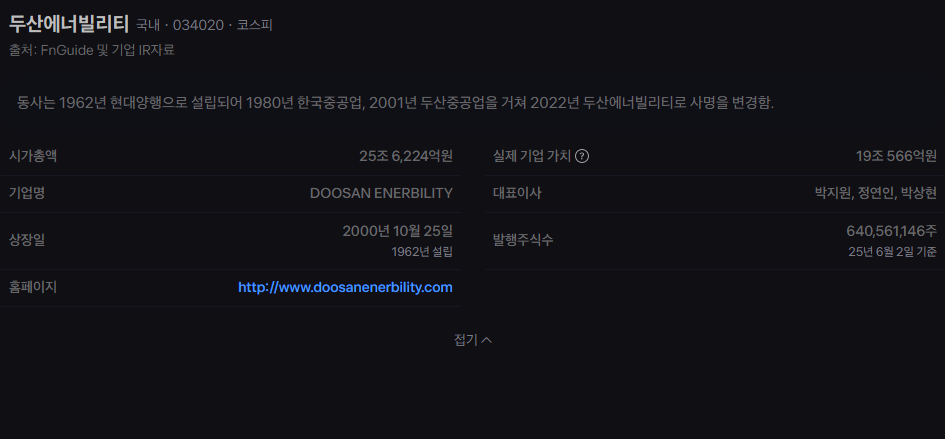The image size is (945, 439).
Task: Collapse the section with 접기 chevron
Action: (472, 340)
